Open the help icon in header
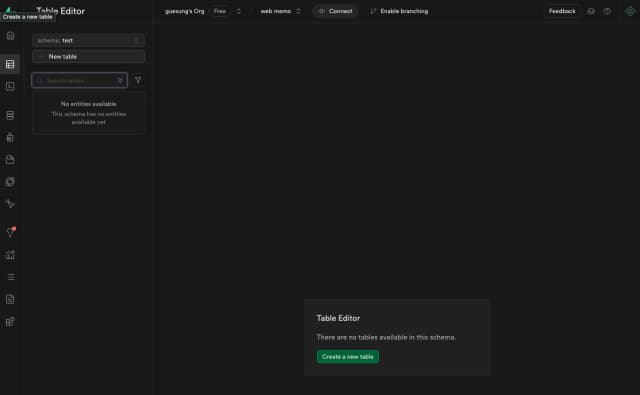The image size is (640, 395). (x=607, y=11)
